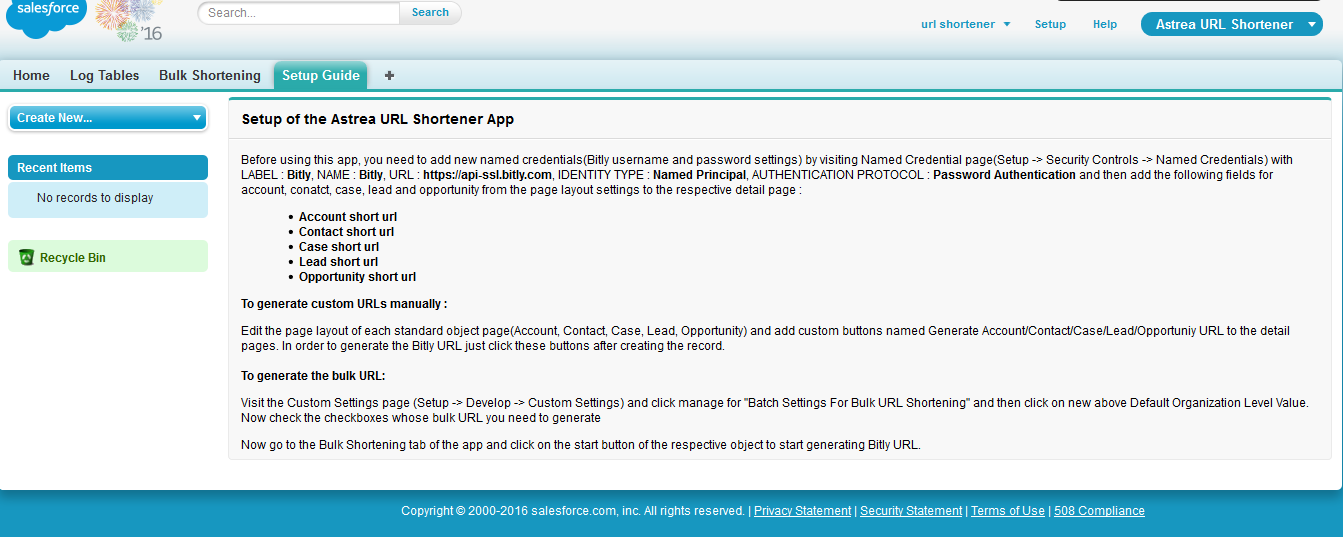Select the Setup Guide tab
Viewport: 1343px width, 537px height.
click(x=320, y=76)
